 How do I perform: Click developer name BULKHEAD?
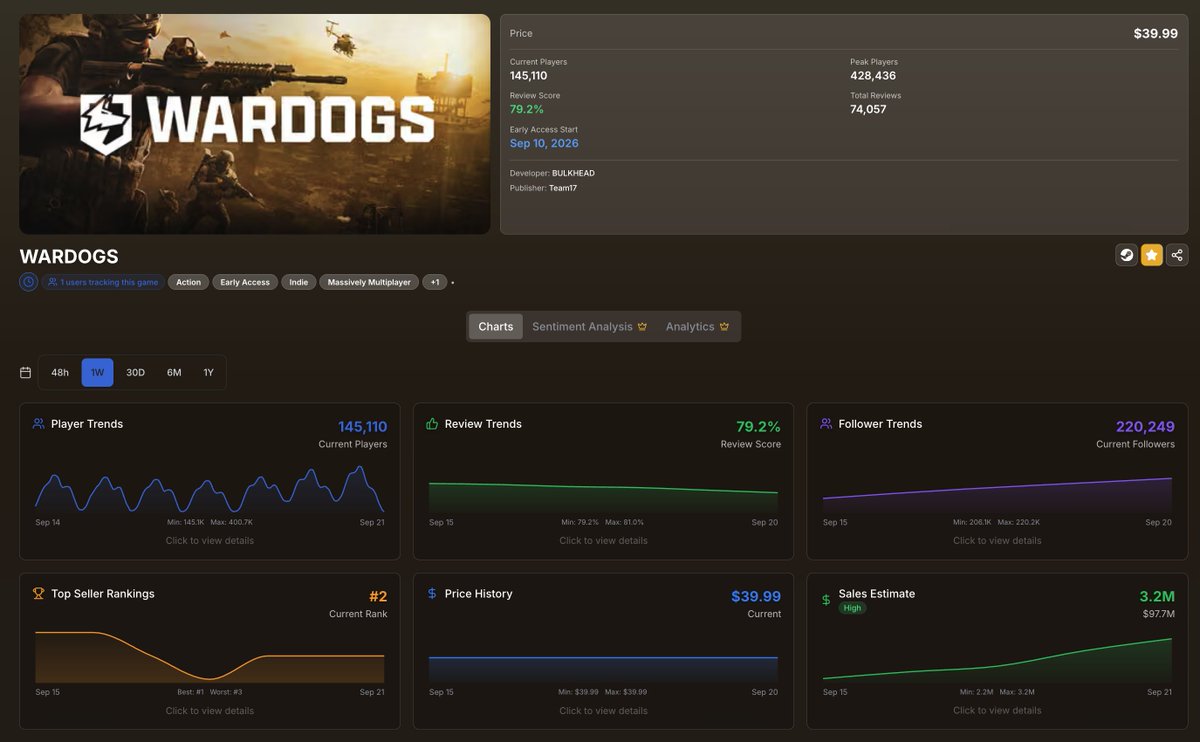(x=573, y=173)
